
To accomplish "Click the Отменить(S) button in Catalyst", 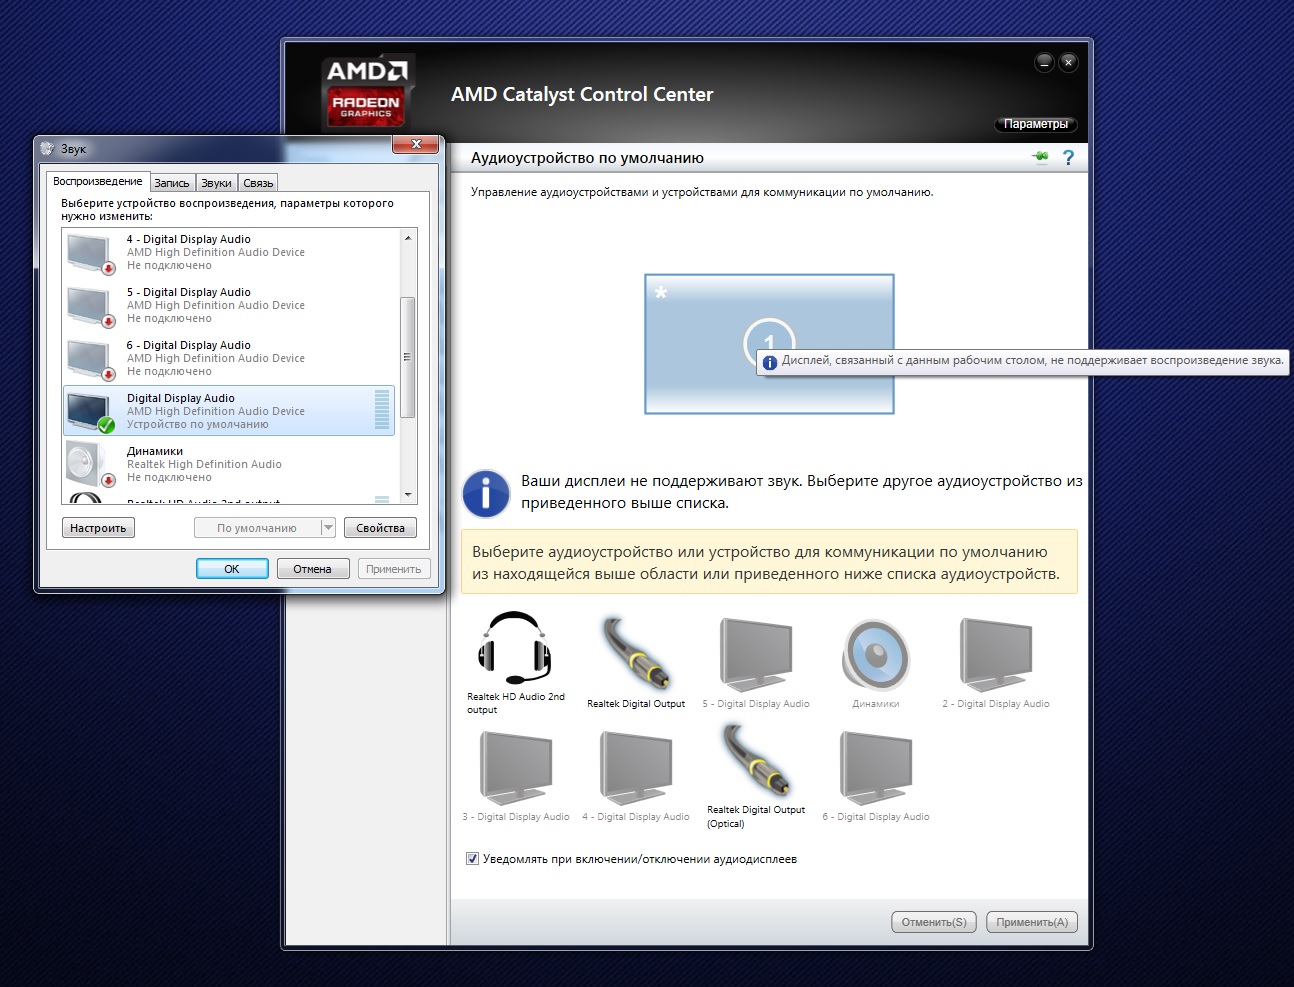I will pyautogui.click(x=934, y=922).
